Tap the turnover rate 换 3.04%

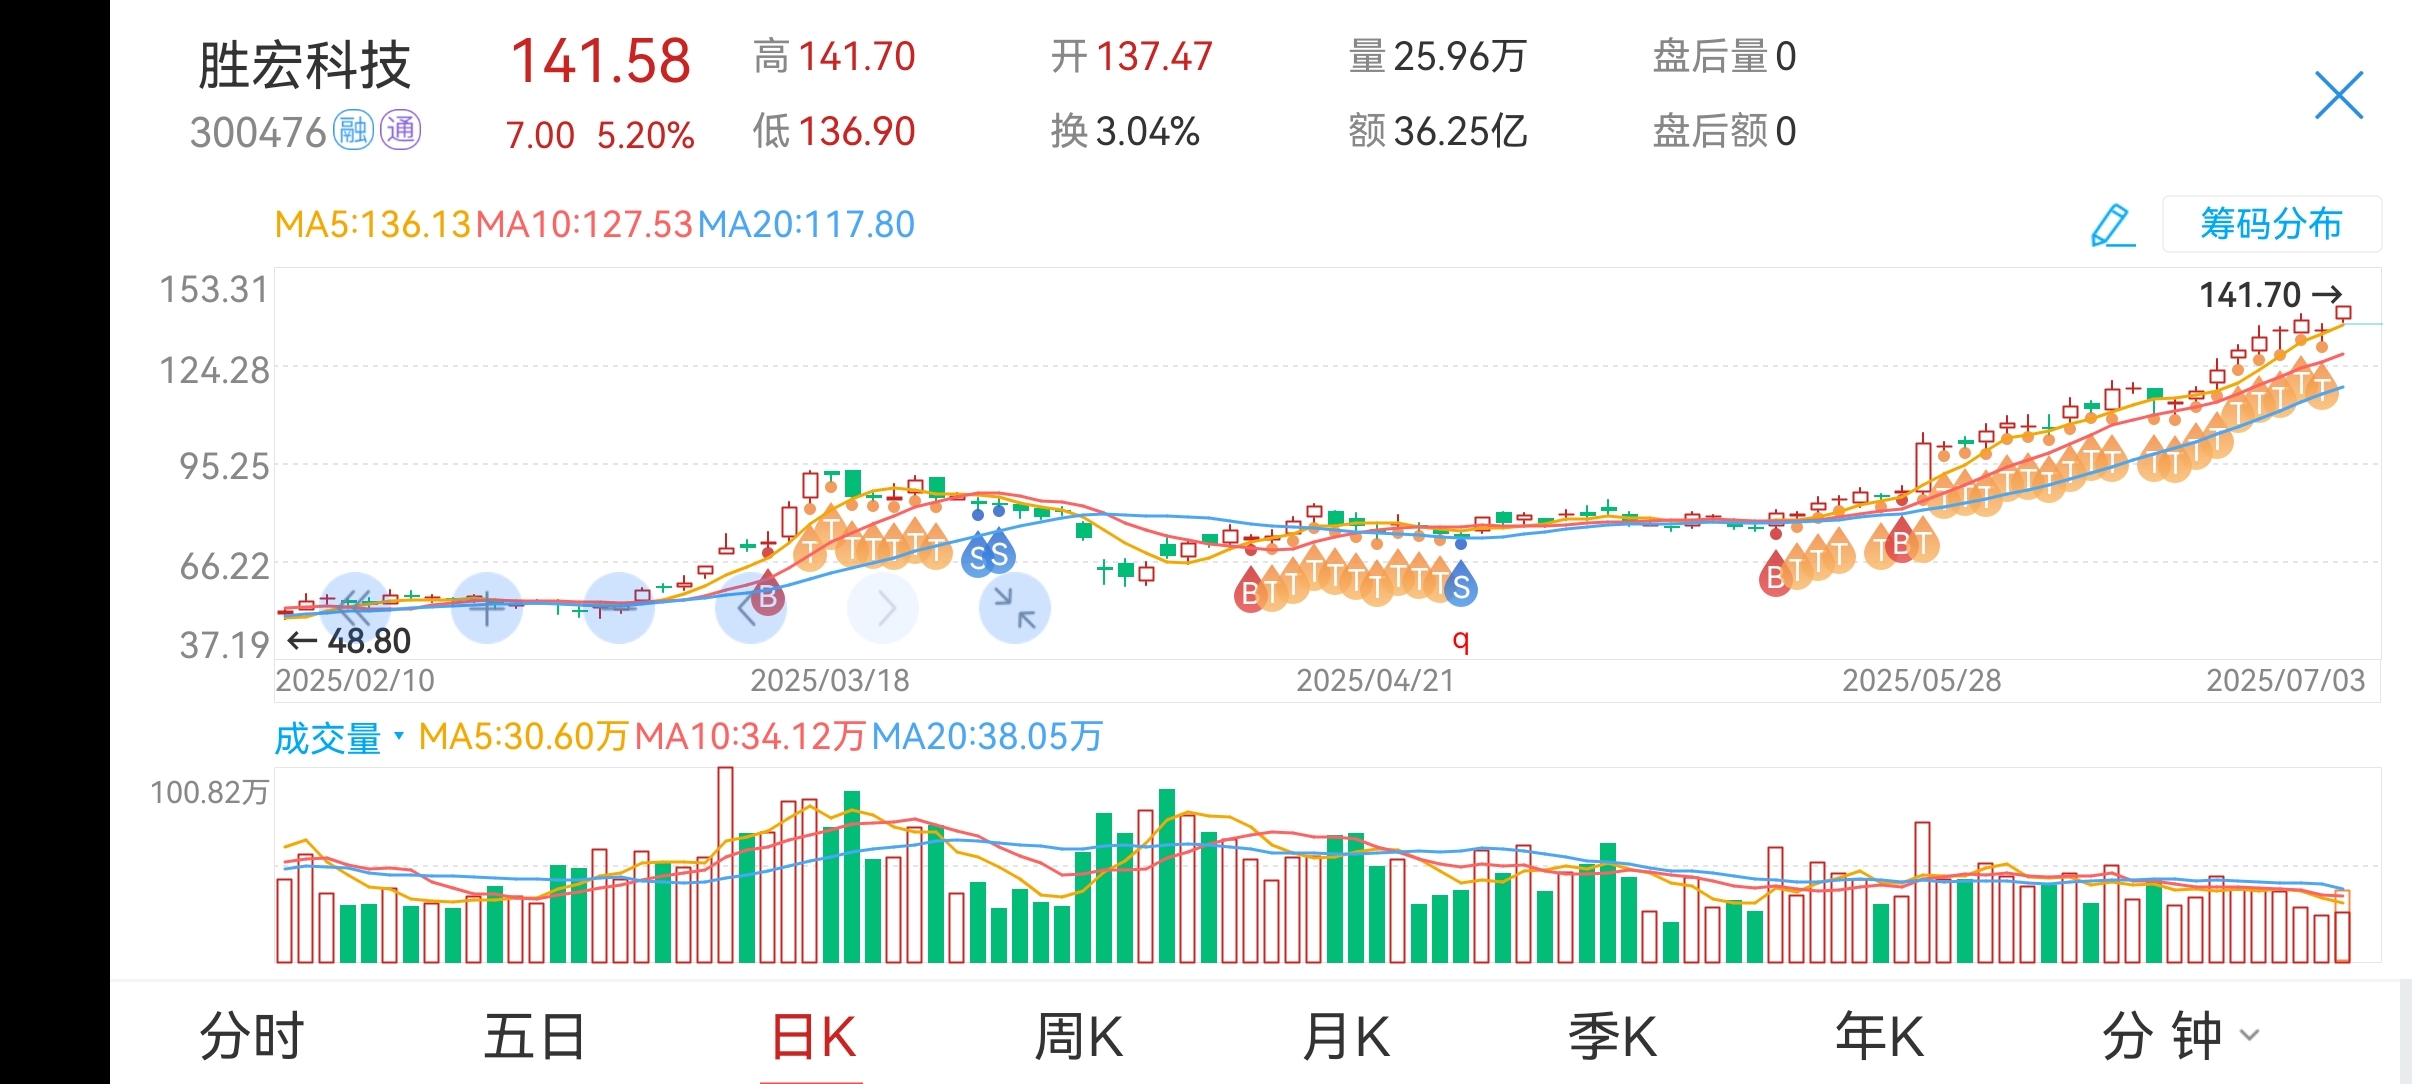(x=1125, y=131)
